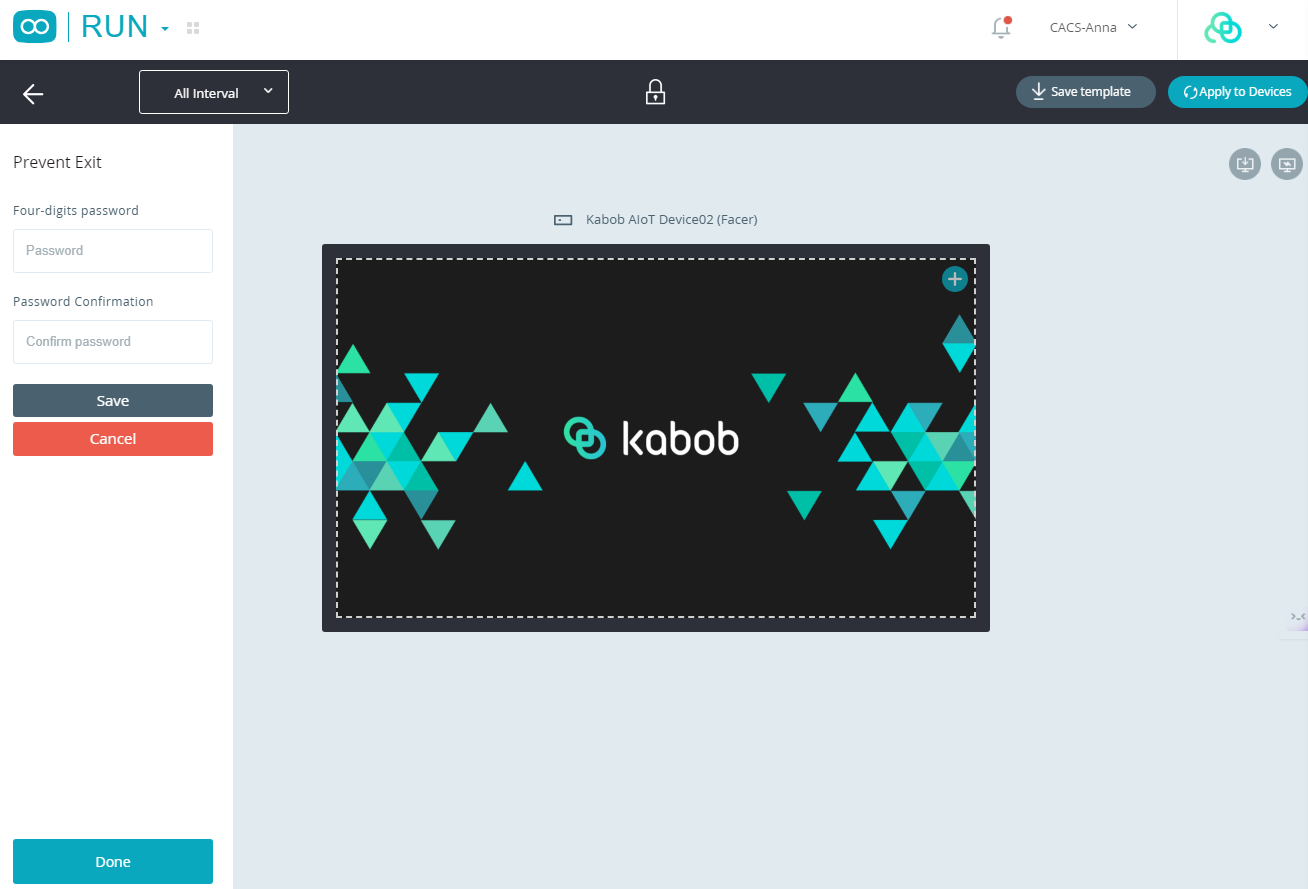Save the prevent exit password
This screenshot has width=1308, height=889.
(x=113, y=400)
